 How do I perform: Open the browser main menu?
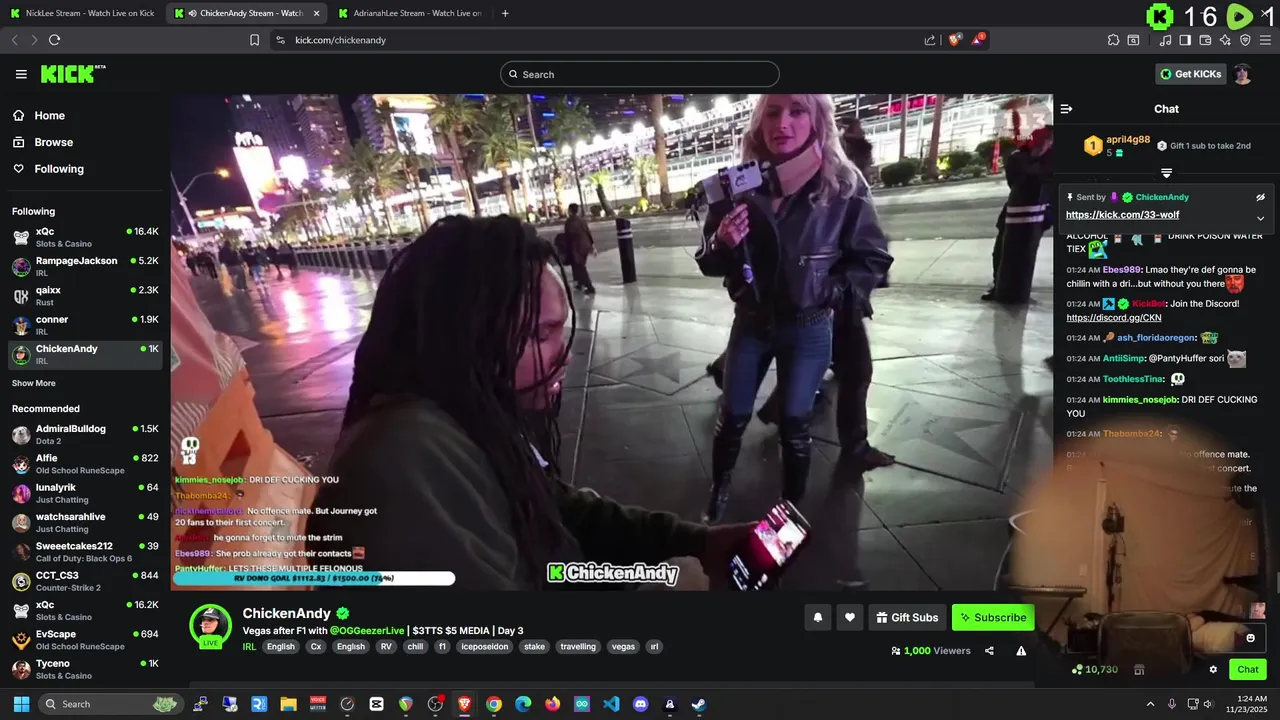coord(1265,40)
